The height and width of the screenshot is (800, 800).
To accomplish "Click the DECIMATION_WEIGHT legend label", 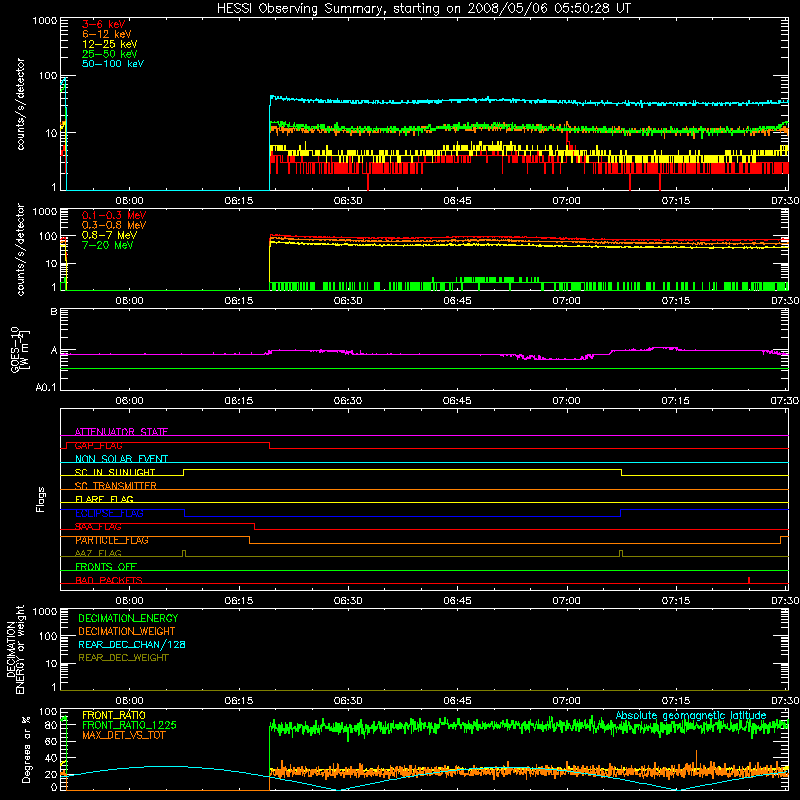I will pos(127,631).
